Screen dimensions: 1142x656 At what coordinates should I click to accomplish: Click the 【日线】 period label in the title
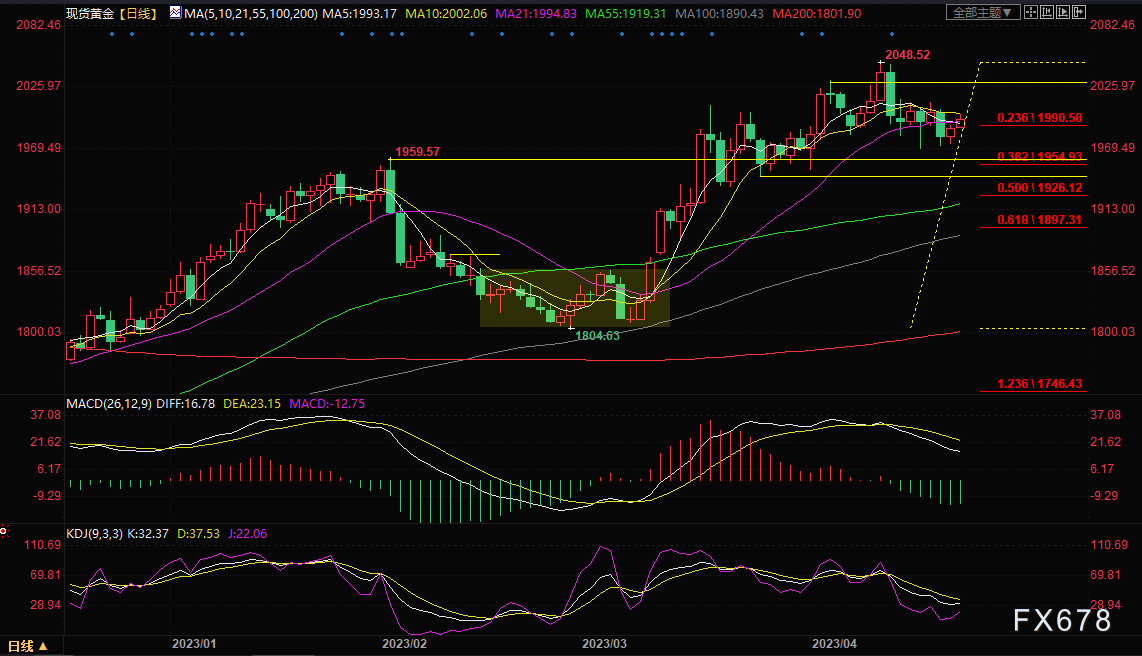[138, 12]
